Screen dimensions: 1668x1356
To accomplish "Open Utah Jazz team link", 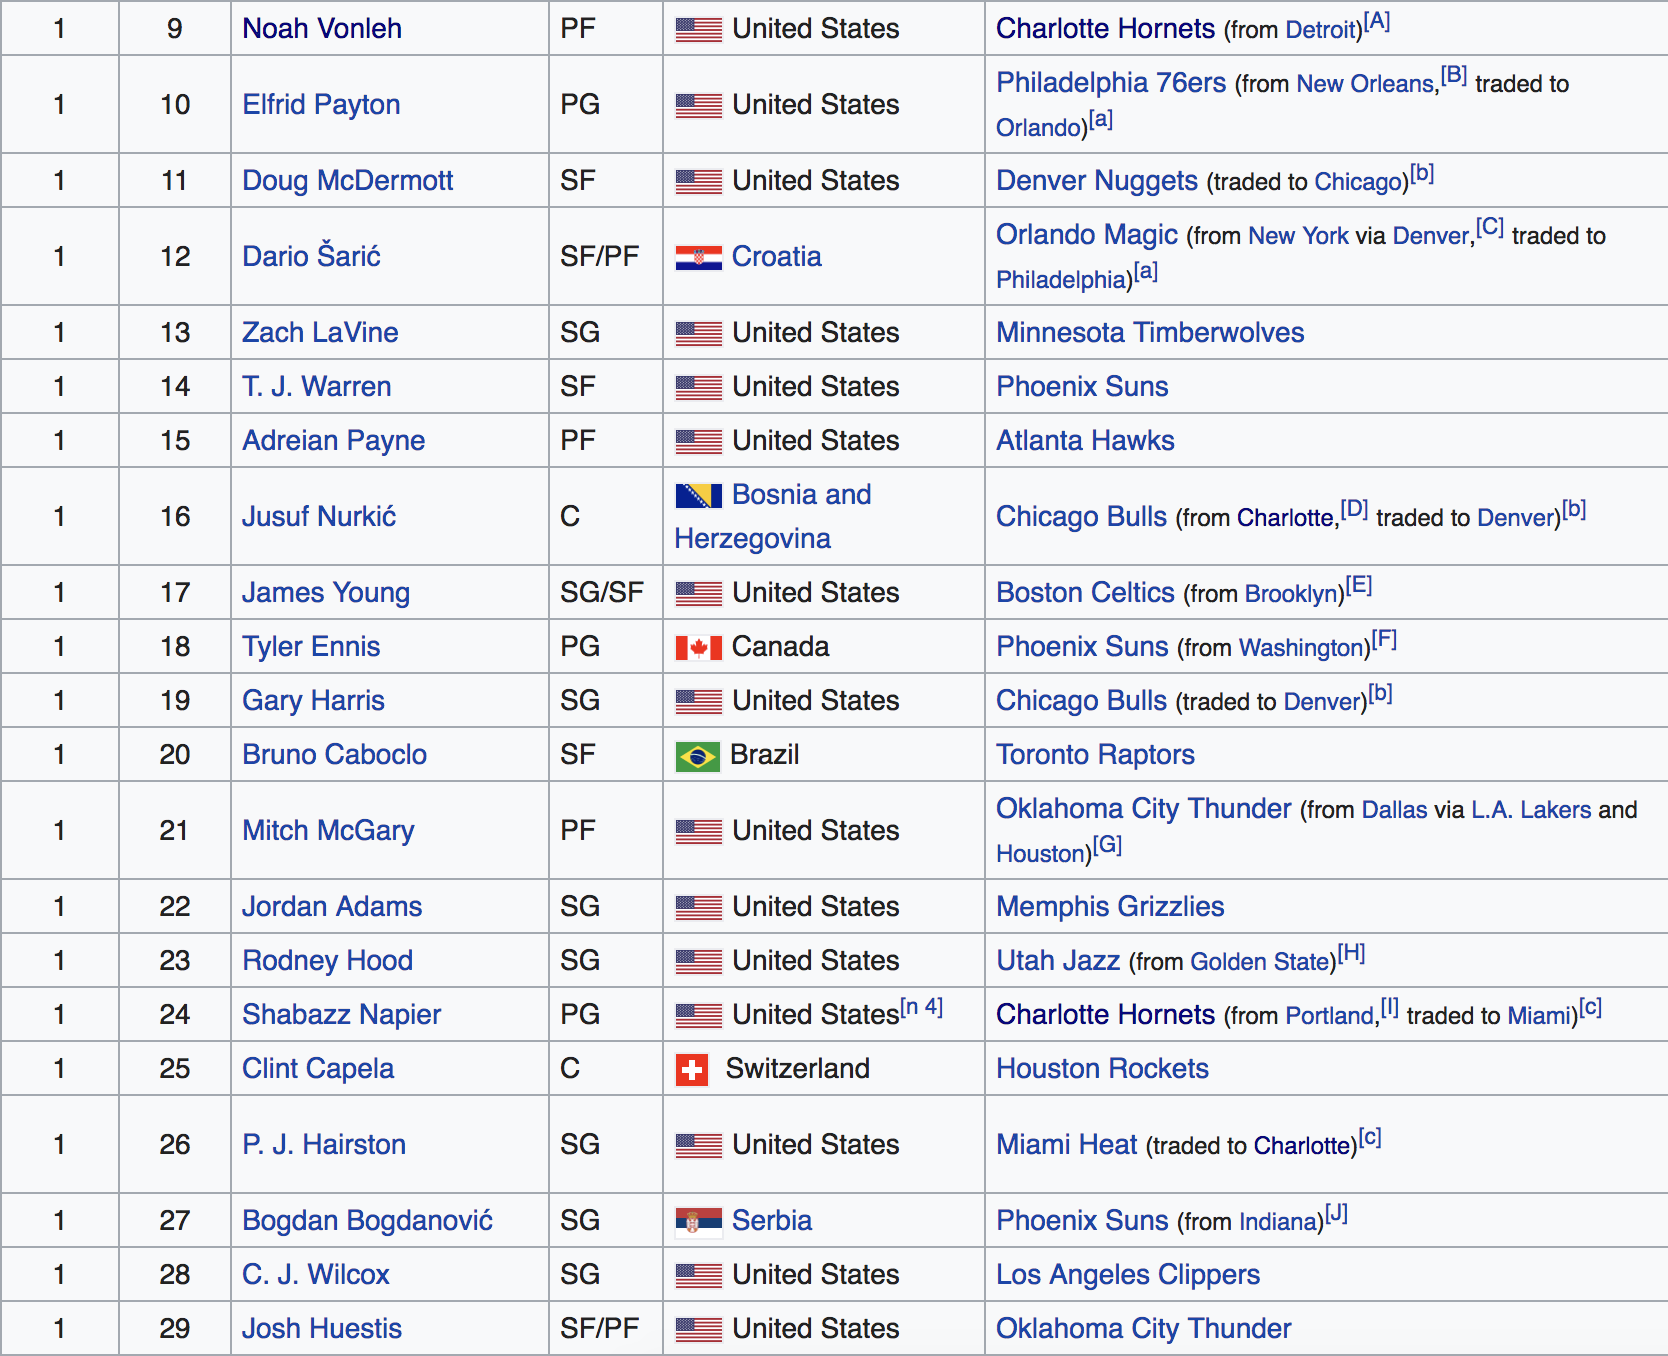I will [x=1058, y=960].
